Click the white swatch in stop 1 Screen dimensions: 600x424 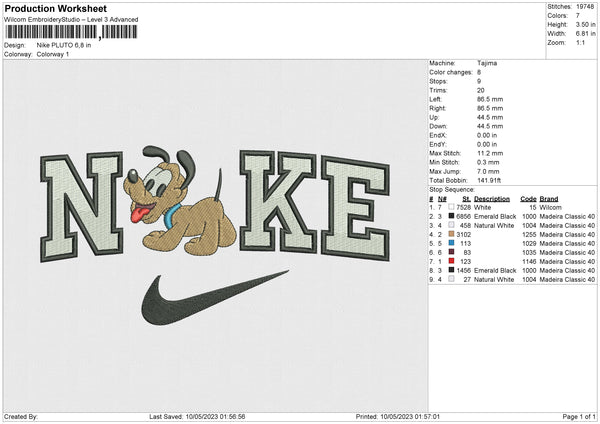(x=452, y=207)
